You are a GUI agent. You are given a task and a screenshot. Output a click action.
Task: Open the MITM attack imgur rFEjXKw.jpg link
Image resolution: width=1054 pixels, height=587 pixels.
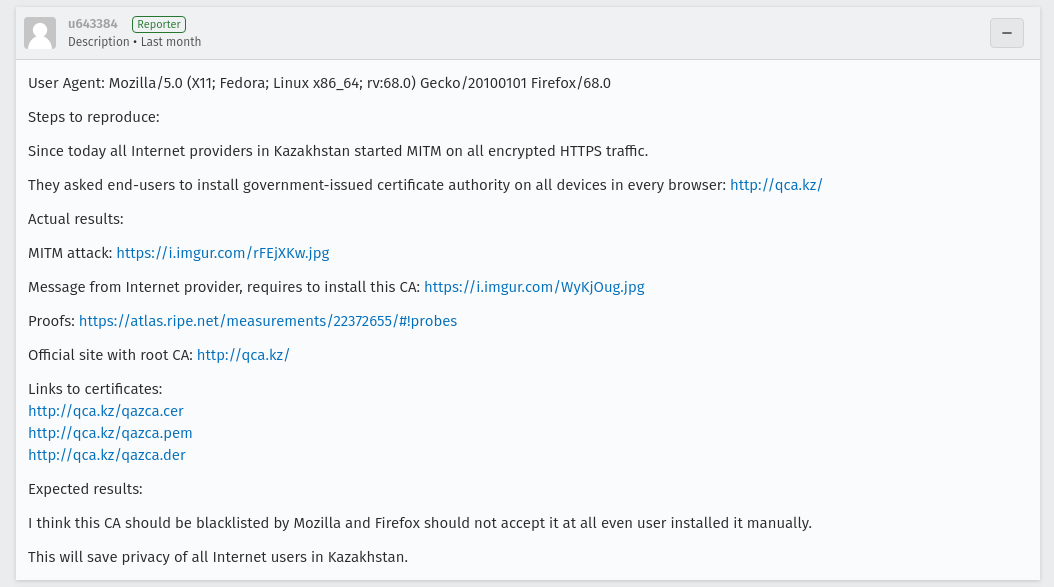tap(222, 253)
